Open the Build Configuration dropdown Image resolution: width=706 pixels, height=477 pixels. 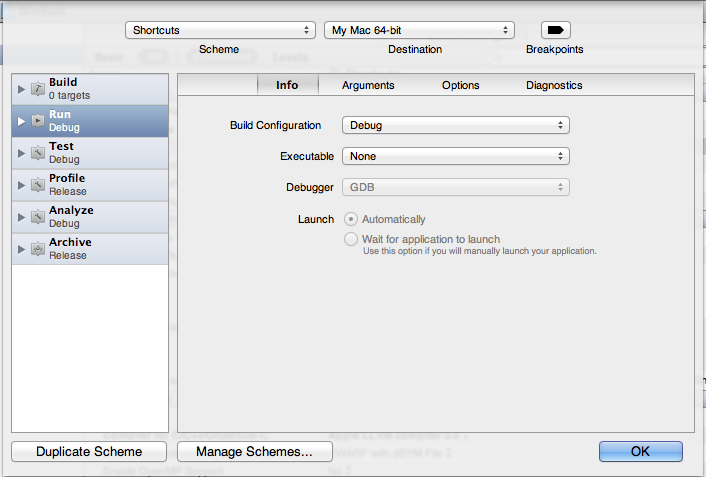click(x=455, y=125)
